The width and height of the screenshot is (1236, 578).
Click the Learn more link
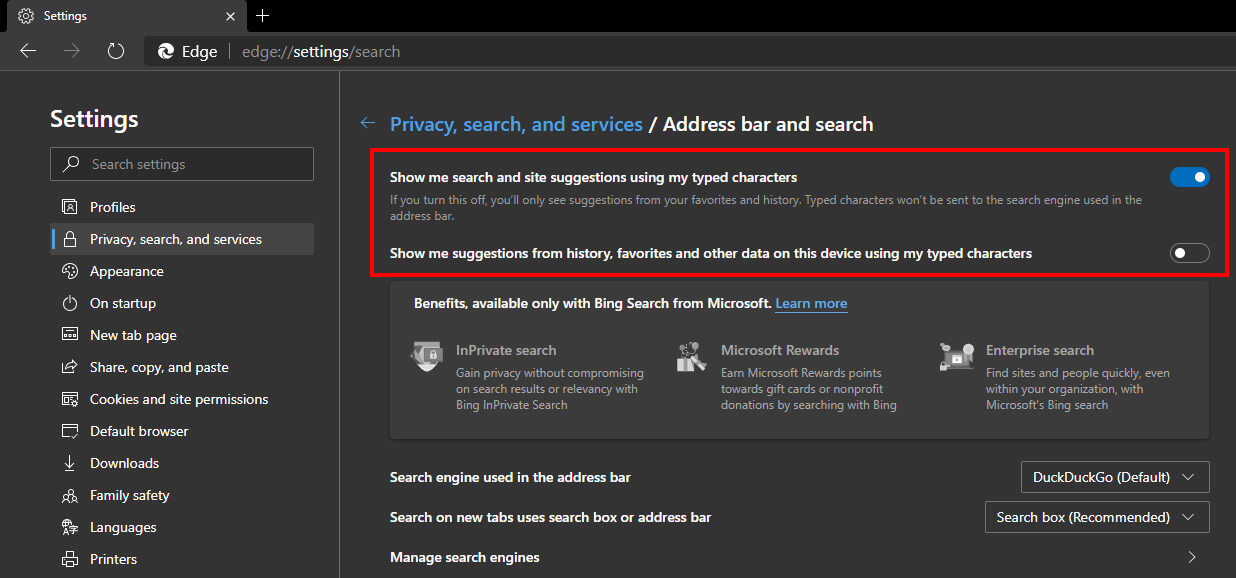(811, 303)
